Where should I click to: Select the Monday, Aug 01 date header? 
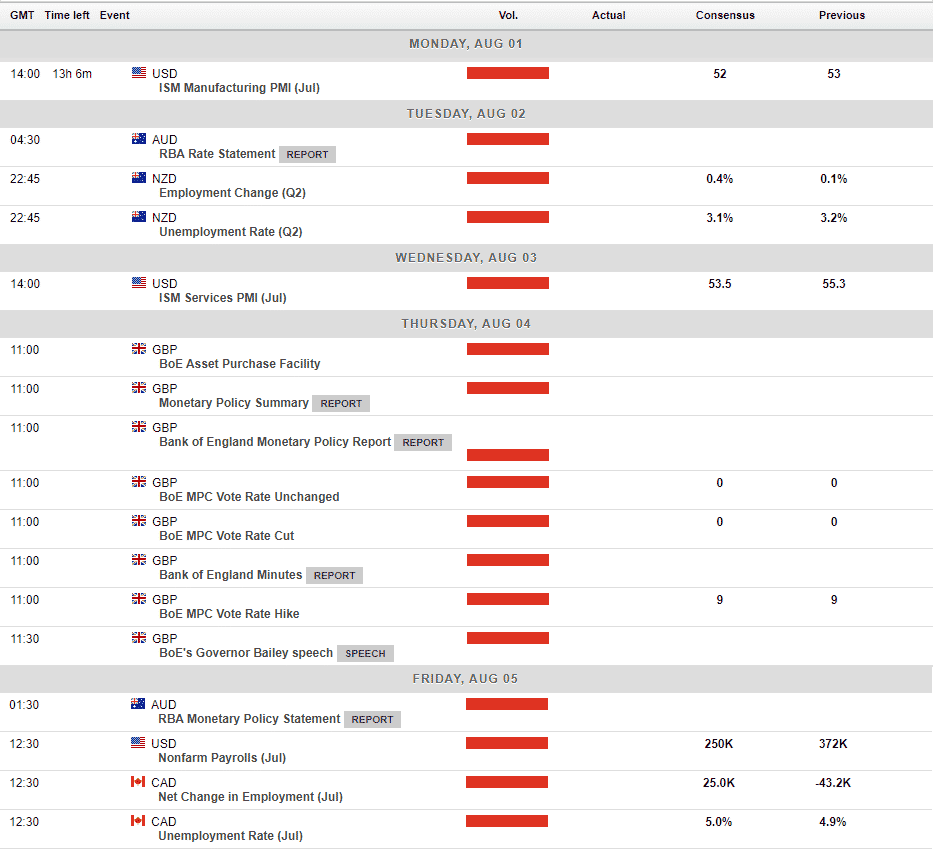(x=466, y=44)
